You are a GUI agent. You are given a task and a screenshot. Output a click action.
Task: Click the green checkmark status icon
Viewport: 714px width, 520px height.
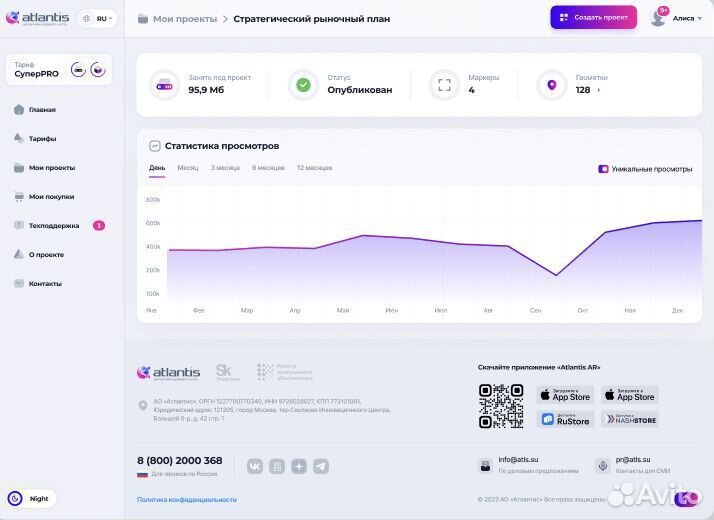point(303,85)
